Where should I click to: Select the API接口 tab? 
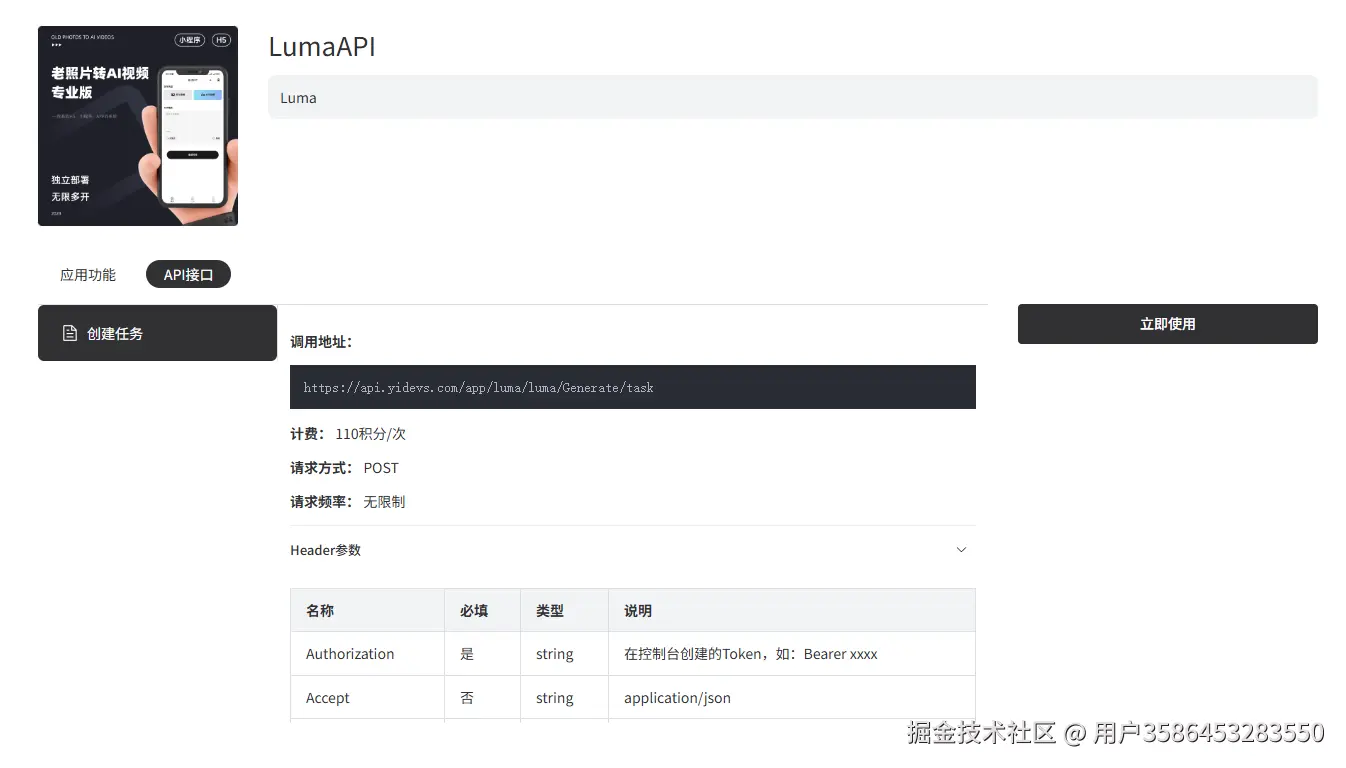[188, 274]
